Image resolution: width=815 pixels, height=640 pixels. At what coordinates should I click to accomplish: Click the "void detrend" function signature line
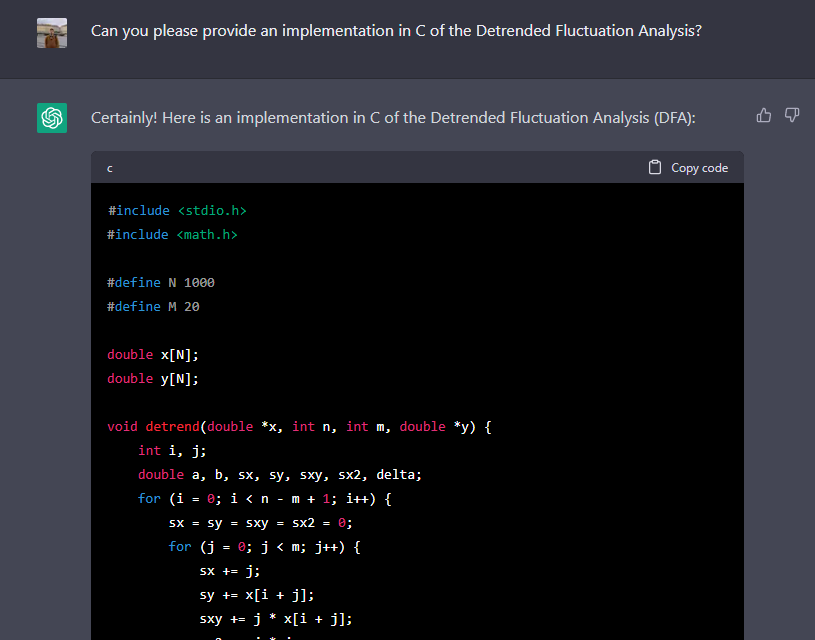[x=299, y=427]
